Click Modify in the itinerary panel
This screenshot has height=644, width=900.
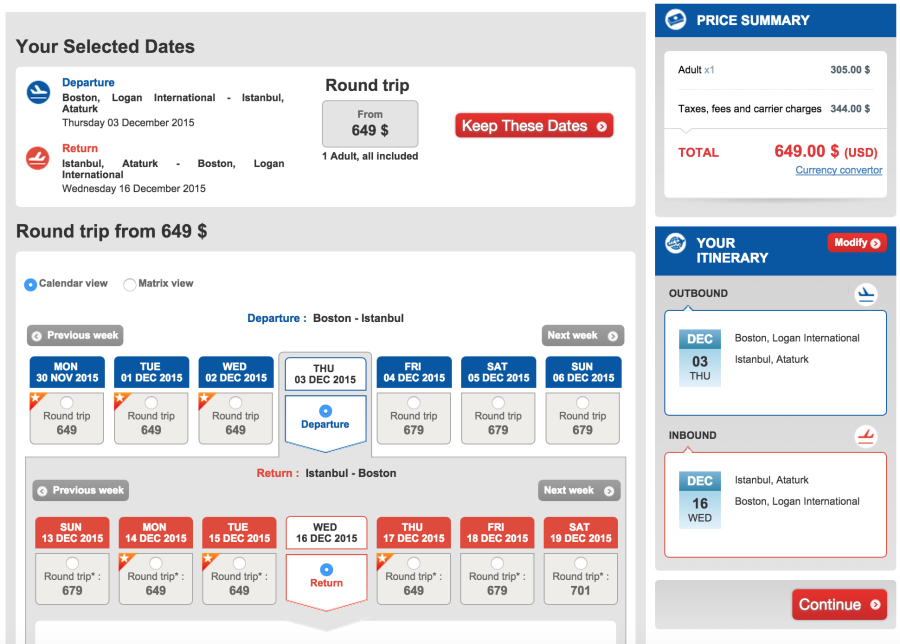click(856, 243)
